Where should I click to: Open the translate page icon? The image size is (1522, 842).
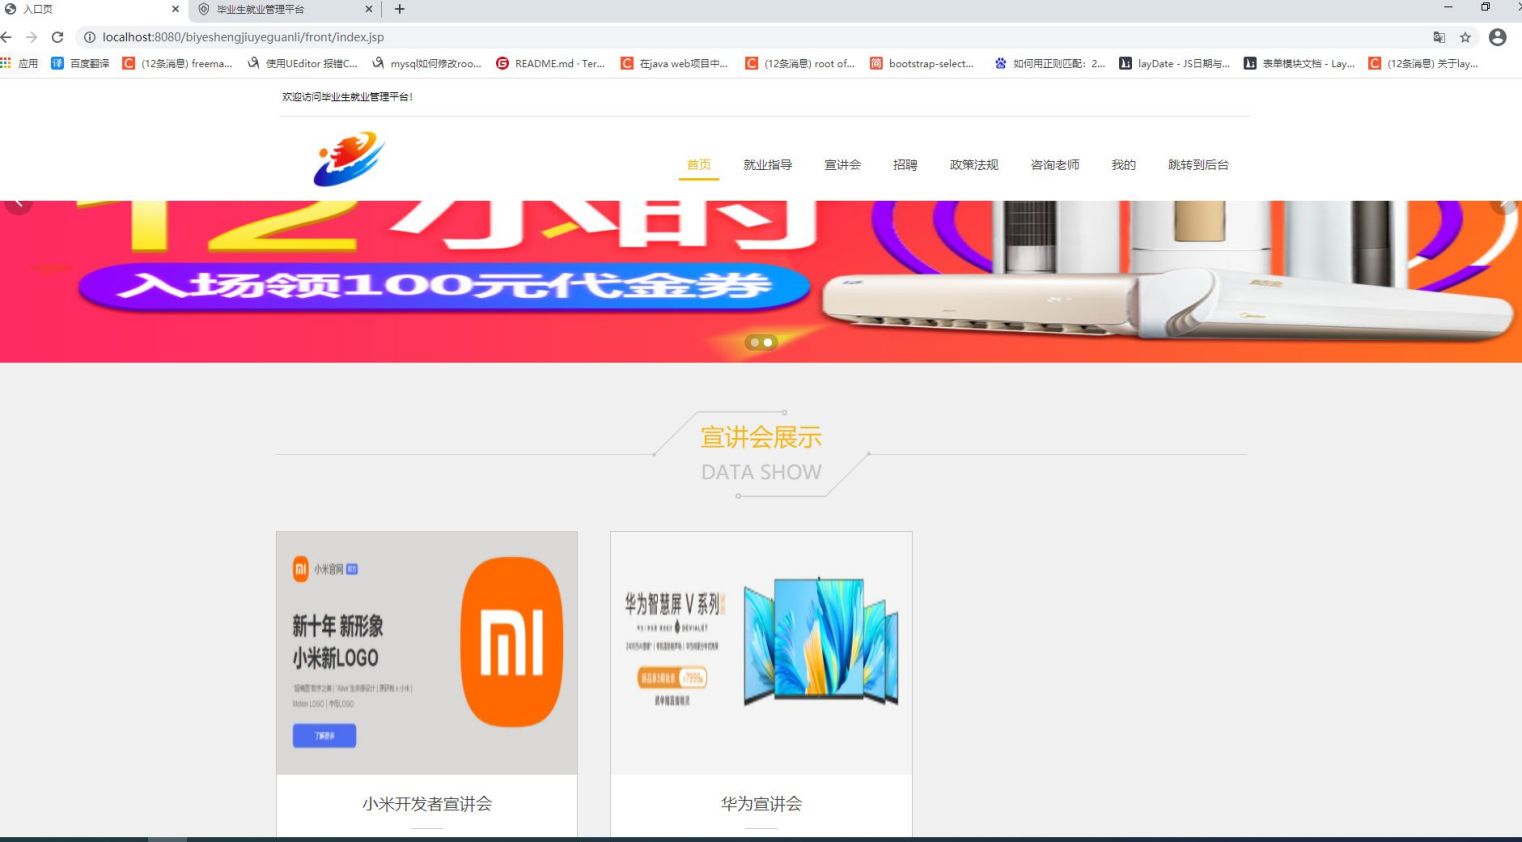1439,37
